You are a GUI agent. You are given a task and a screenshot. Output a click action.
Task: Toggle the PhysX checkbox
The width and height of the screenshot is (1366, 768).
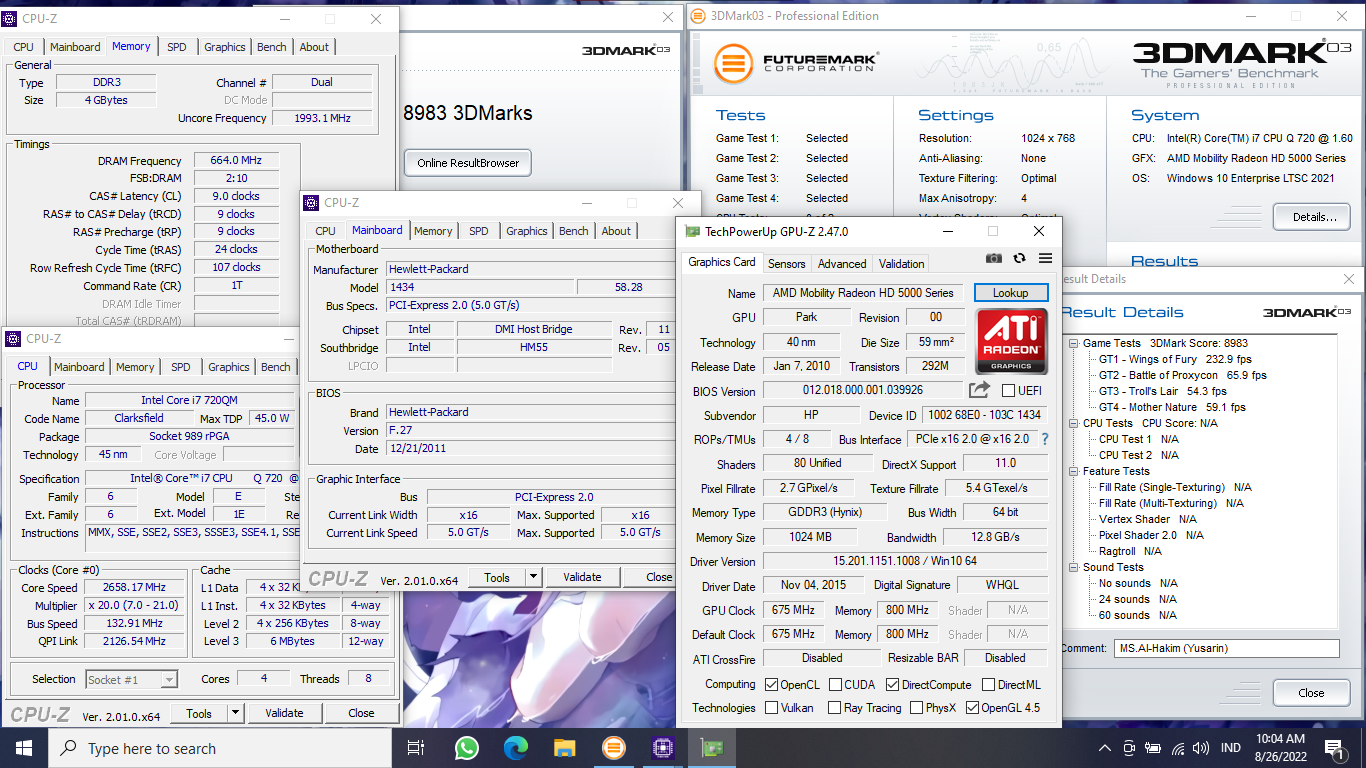pyautogui.click(x=917, y=708)
